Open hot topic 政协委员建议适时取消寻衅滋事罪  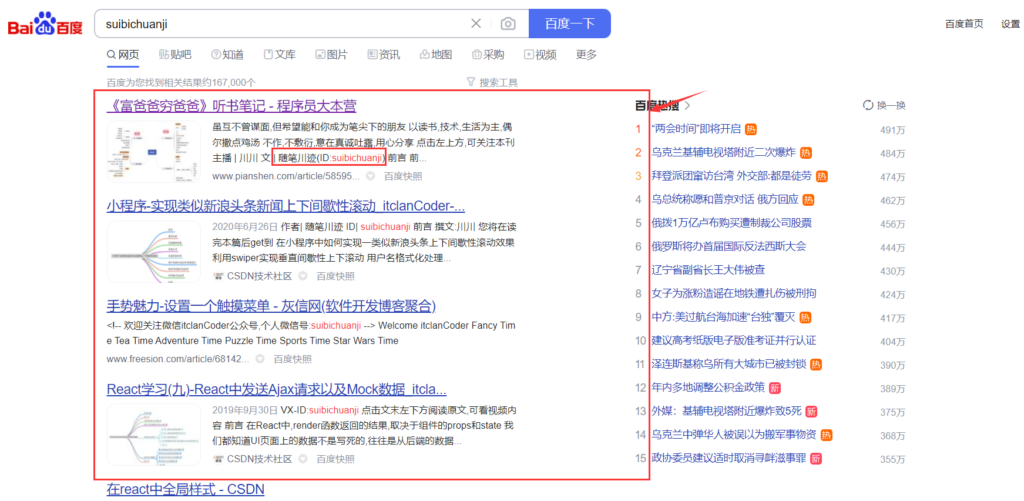[x=729, y=459]
